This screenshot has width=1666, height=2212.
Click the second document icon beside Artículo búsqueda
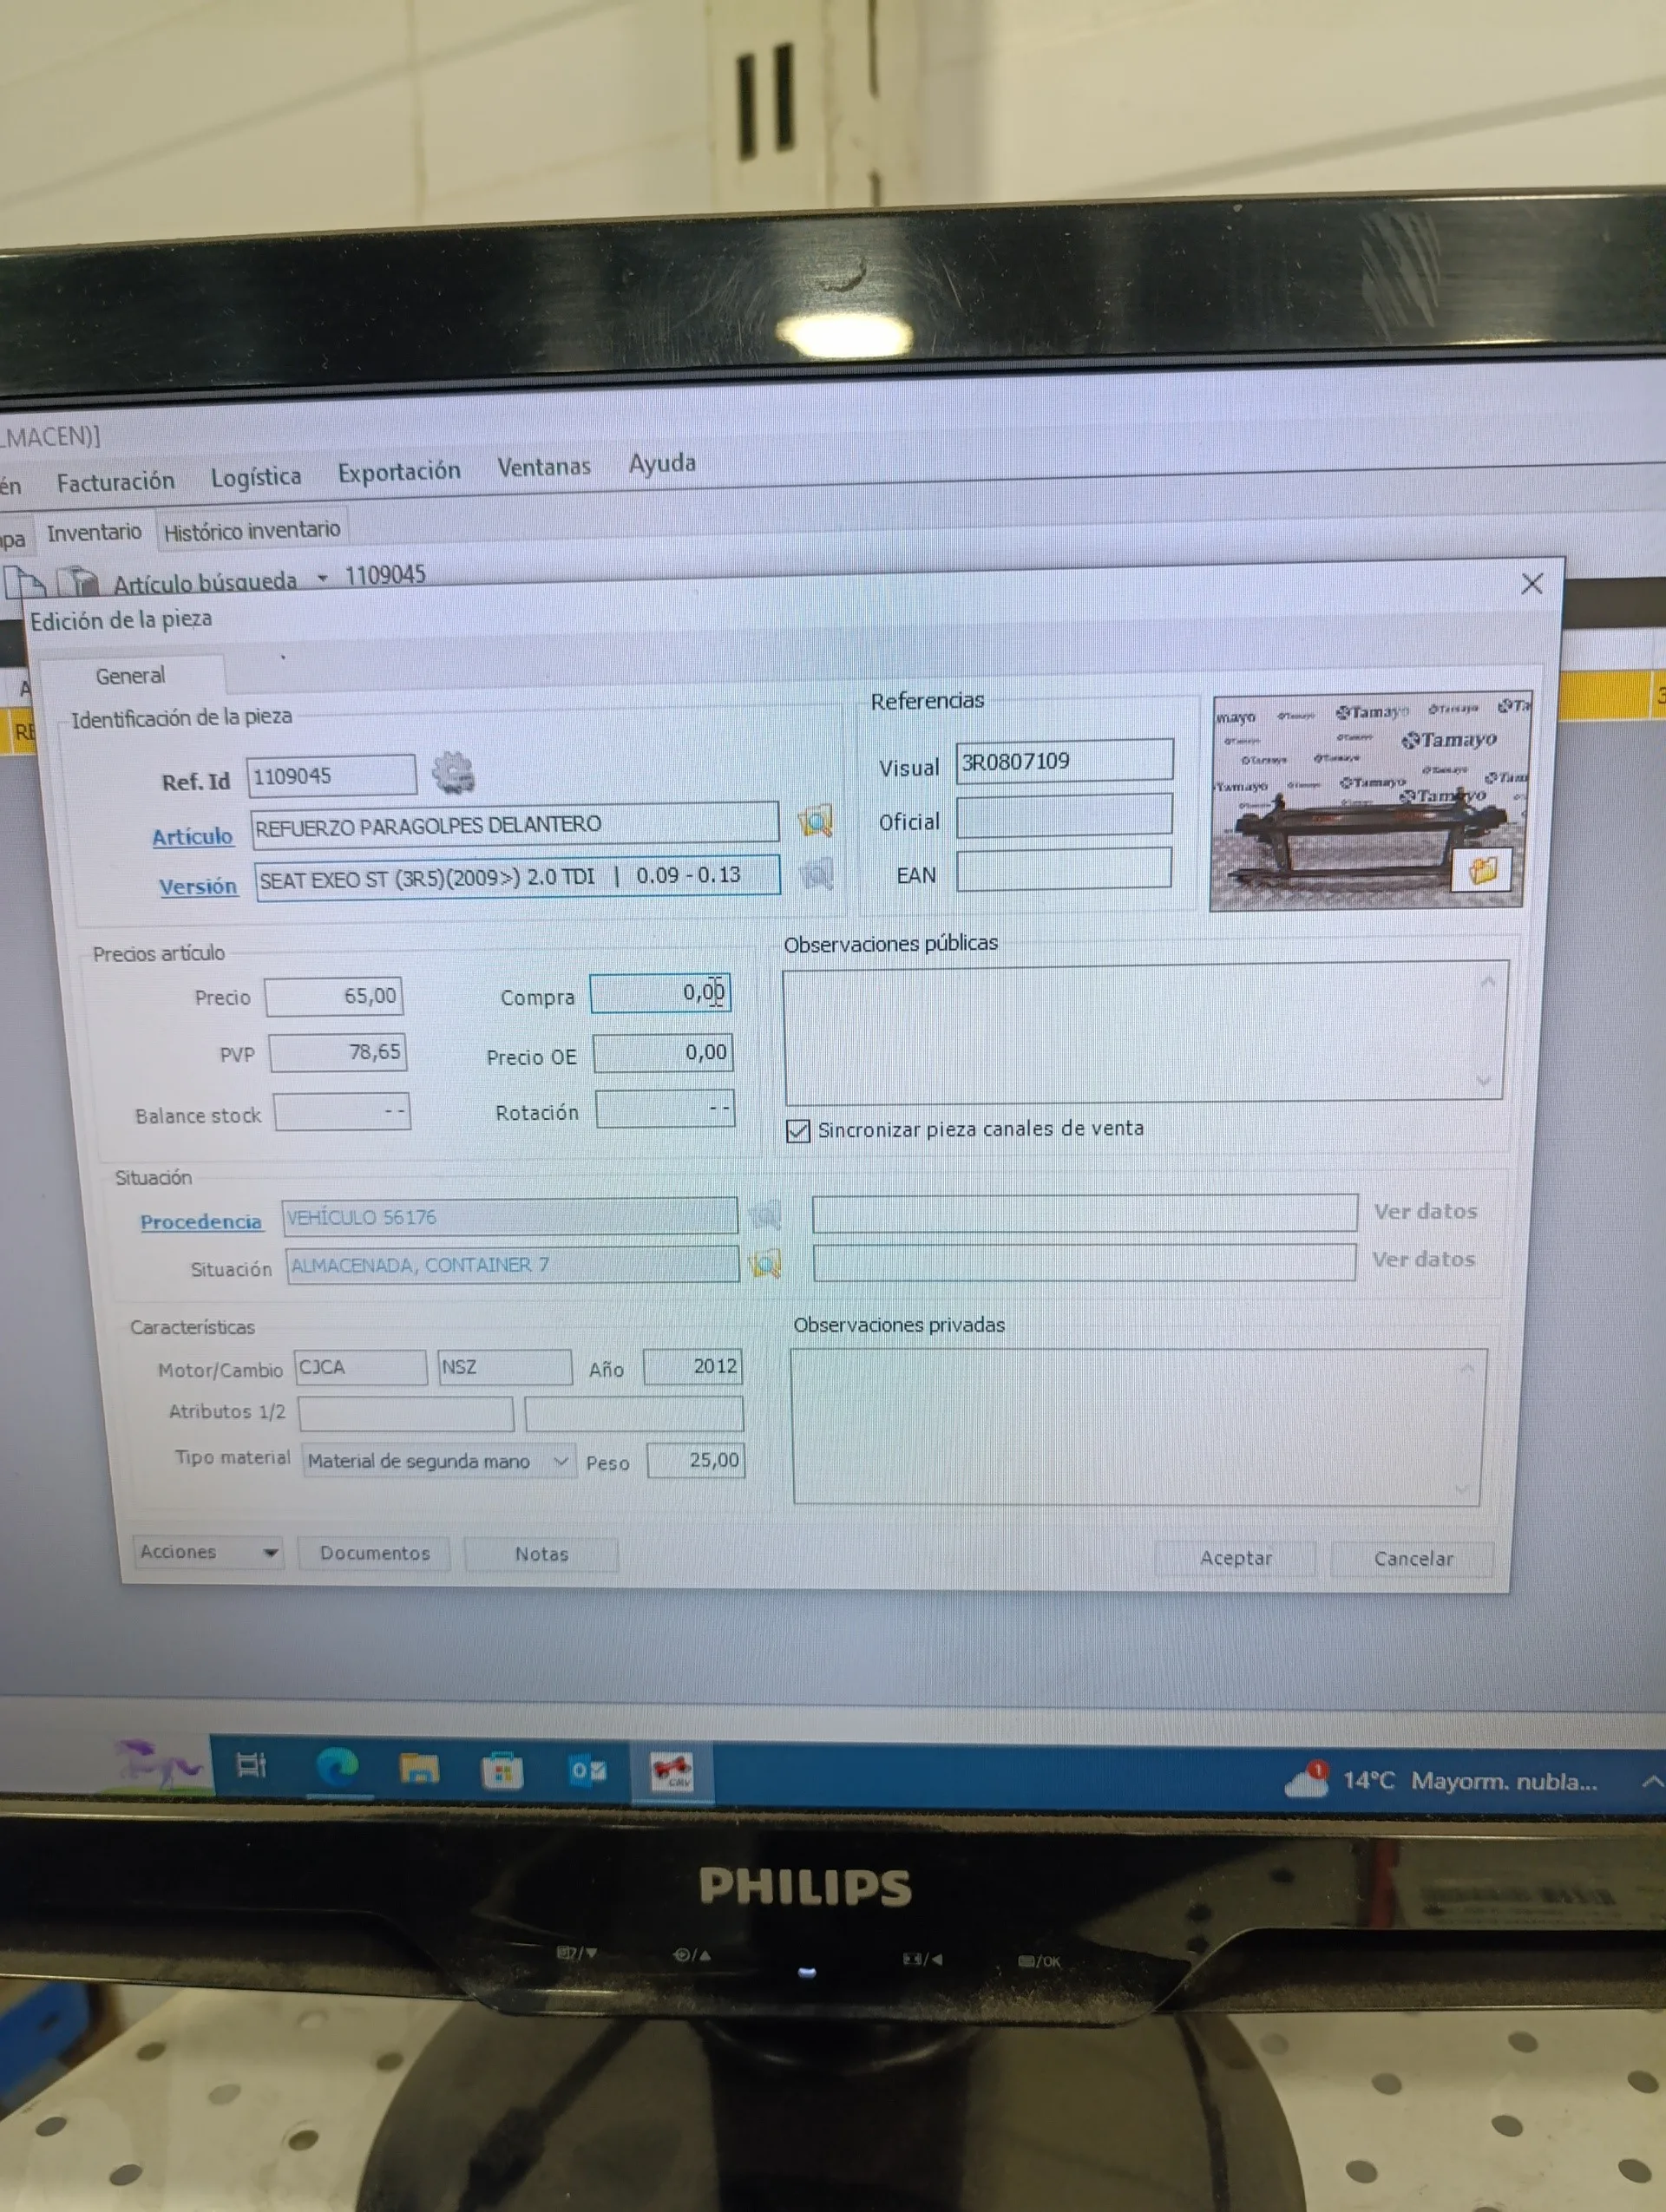(x=78, y=581)
